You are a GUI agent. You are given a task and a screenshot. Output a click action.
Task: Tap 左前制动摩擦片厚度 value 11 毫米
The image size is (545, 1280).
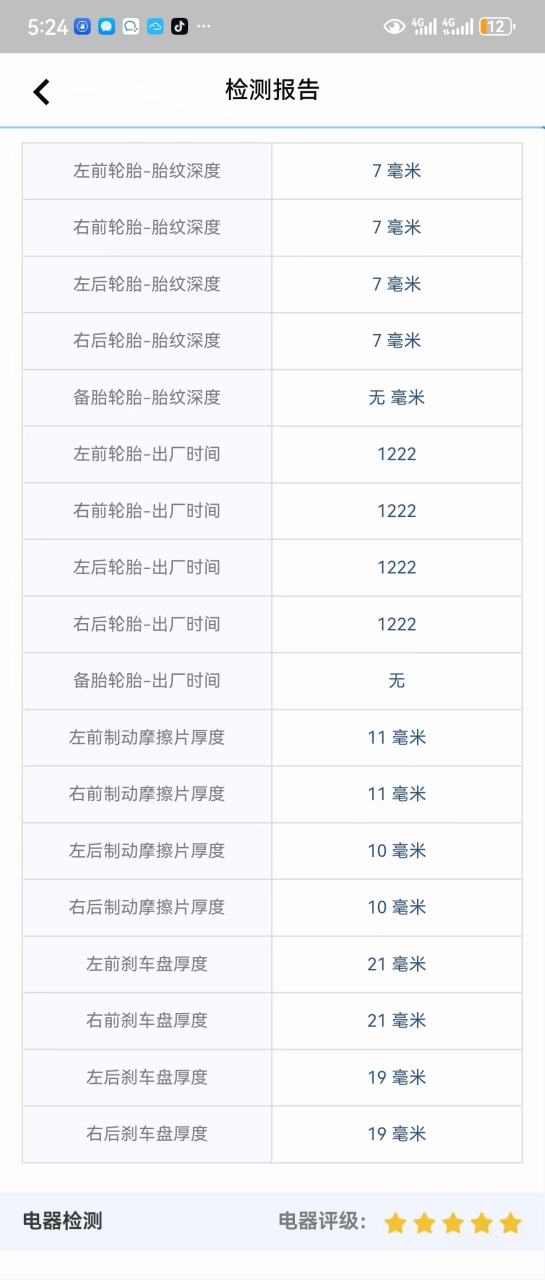click(397, 738)
